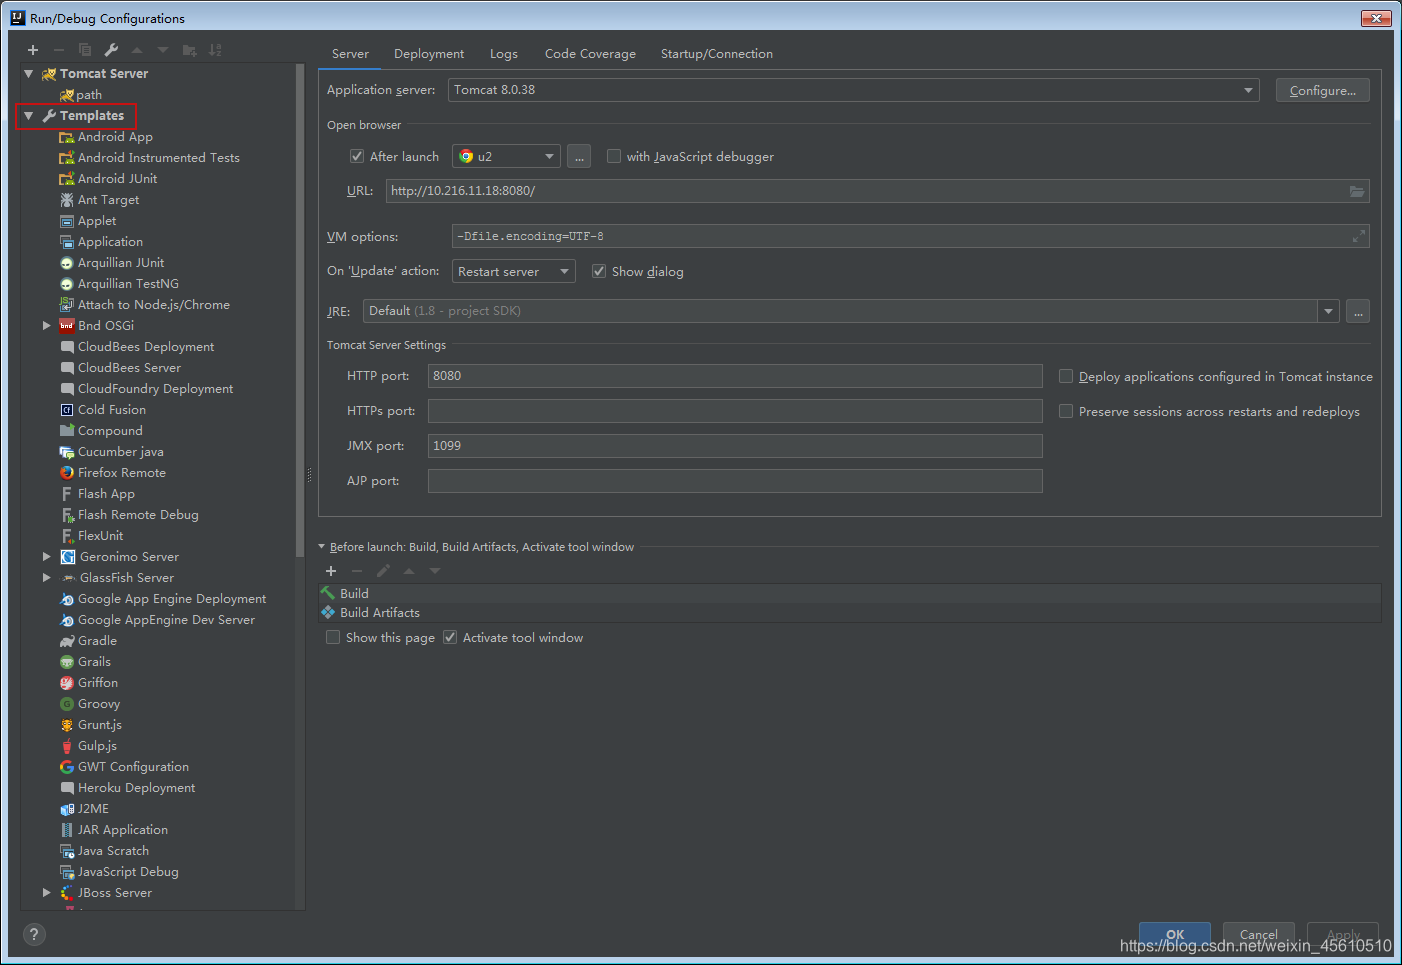This screenshot has width=1402, height=965.
Task: Click the remove task minus icon under Before launch
Action: click(357, 571)
